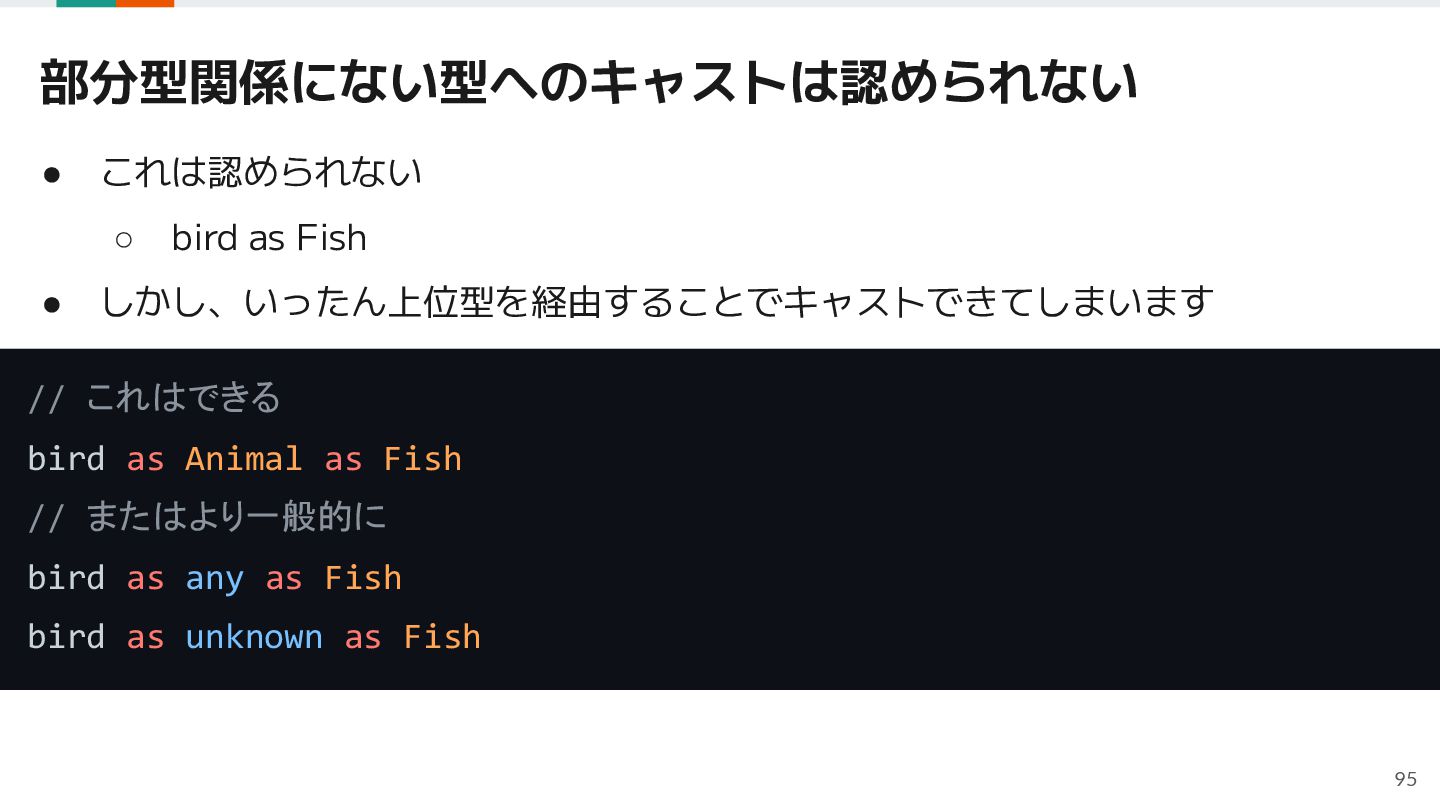Click the 'any' keyword in code
Image resolution: width=1440 pixels, height=810 pixels.
214,579
